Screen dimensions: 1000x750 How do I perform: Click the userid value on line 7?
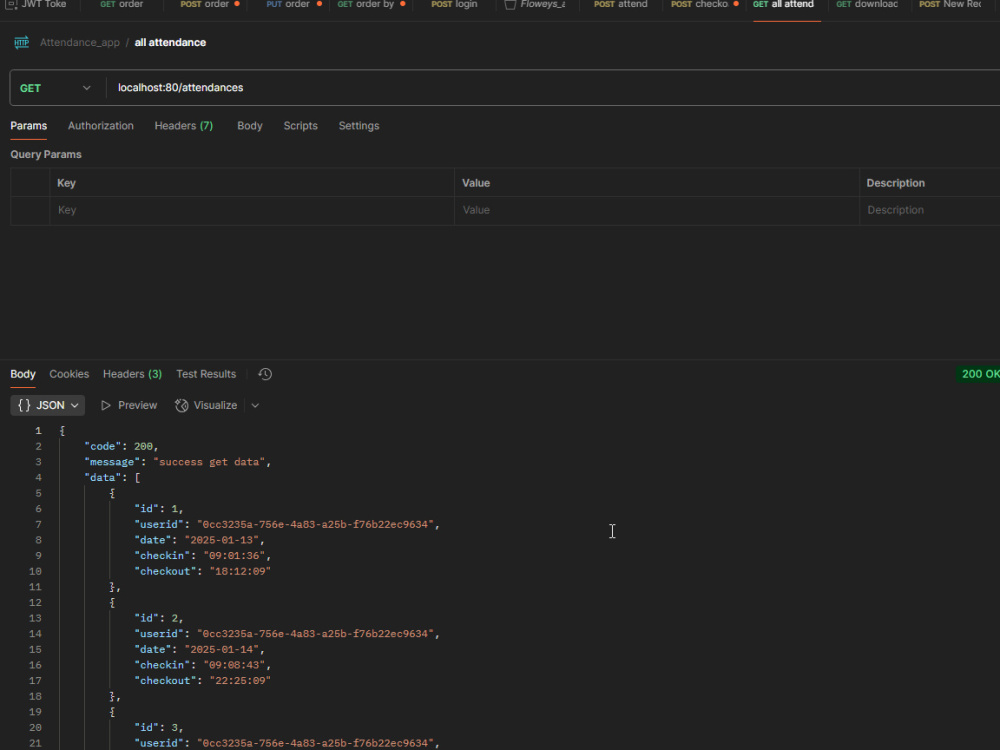[x=316, y=525]
